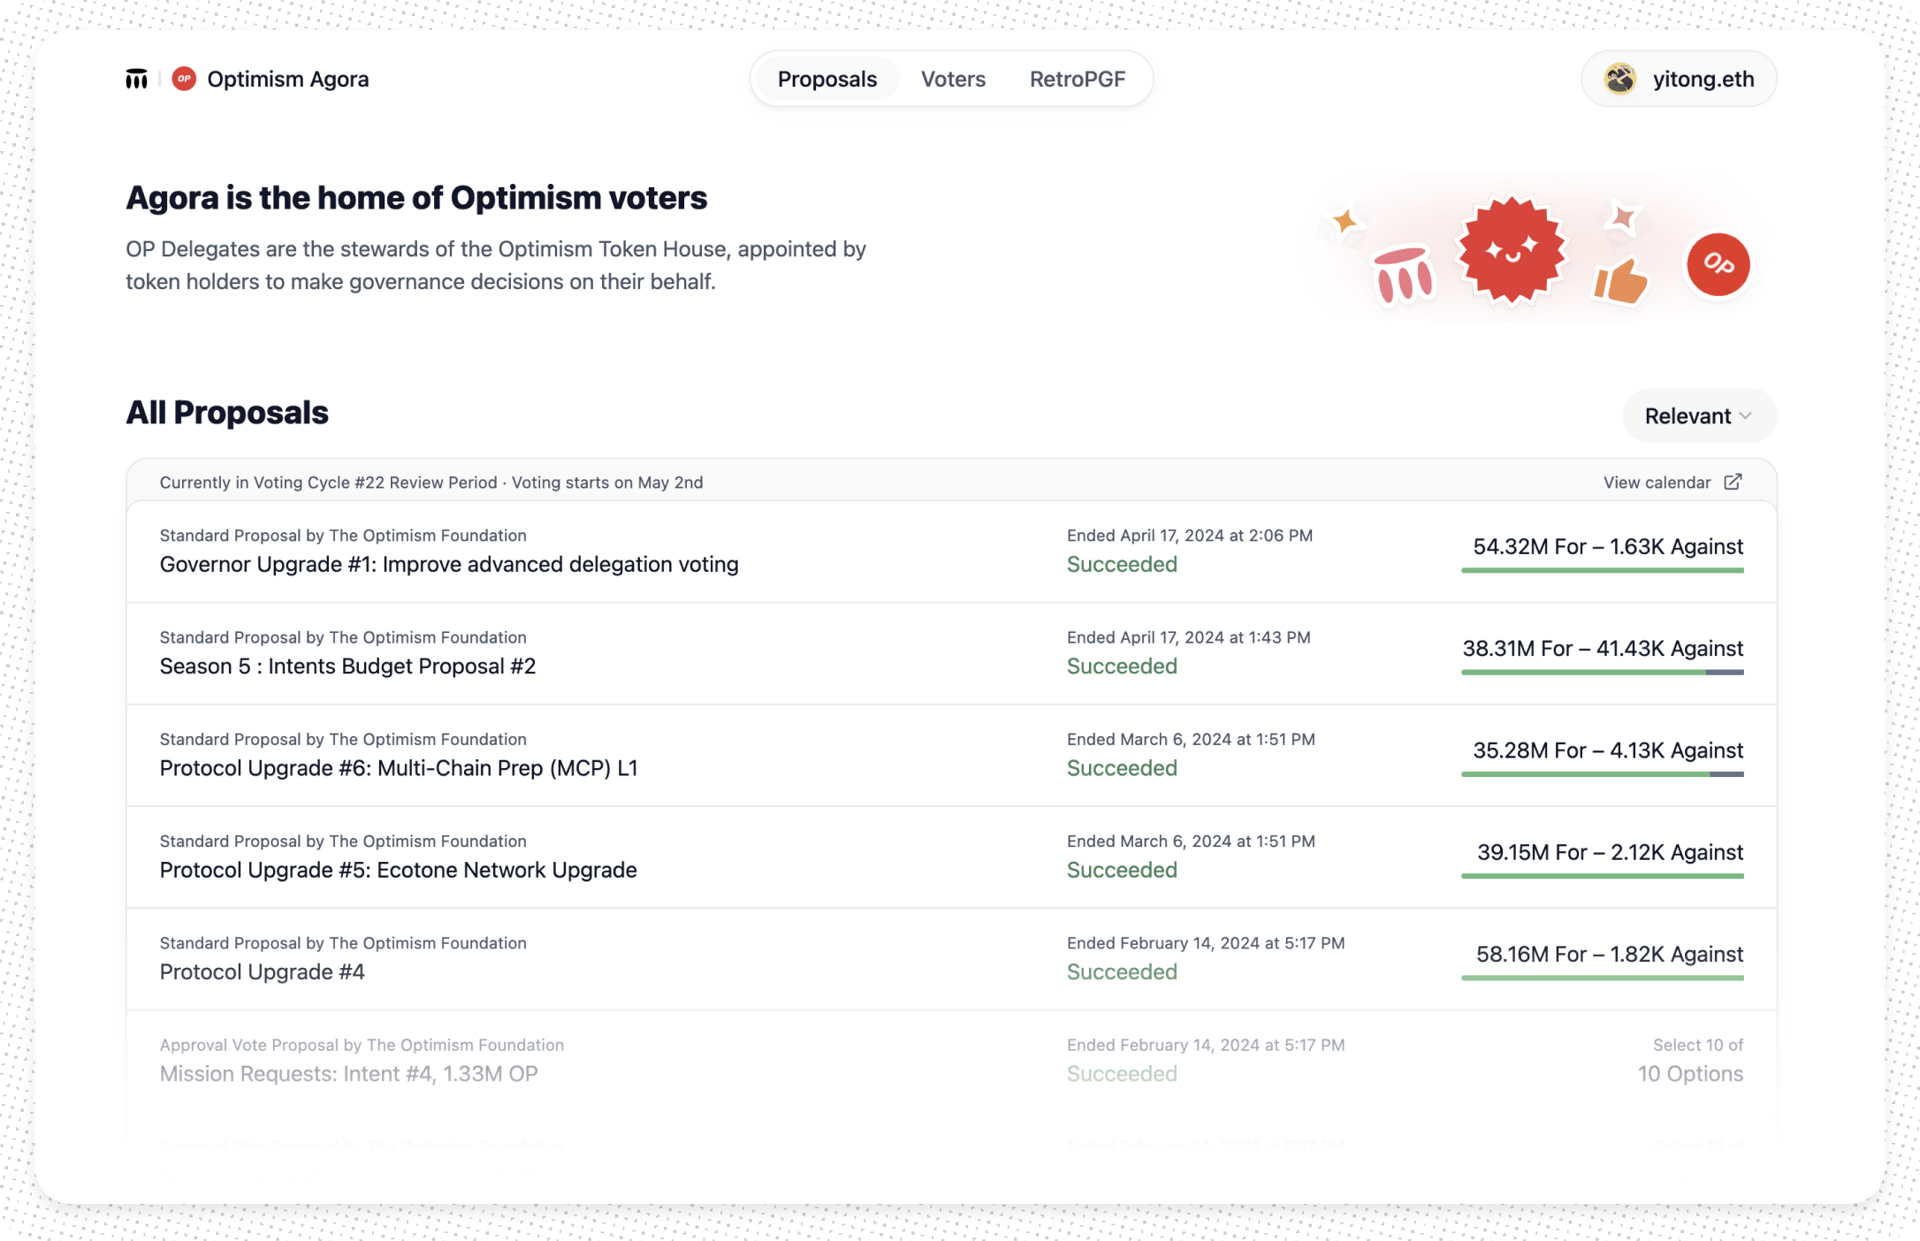Image resolution: width=1920 pixels, height=1241 pixels.
Task: Open the yitong.eth profile avatar
Action: (1620, 78)
